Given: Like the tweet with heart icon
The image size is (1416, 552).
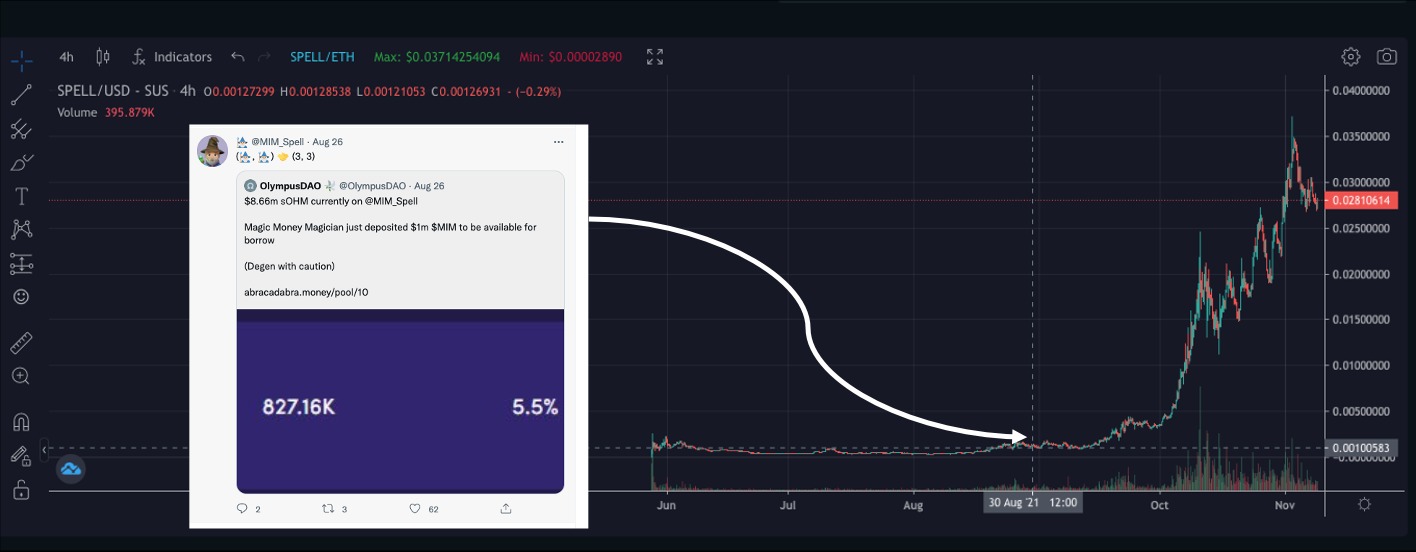Looking at the screenshot, I should coord(414,508).
